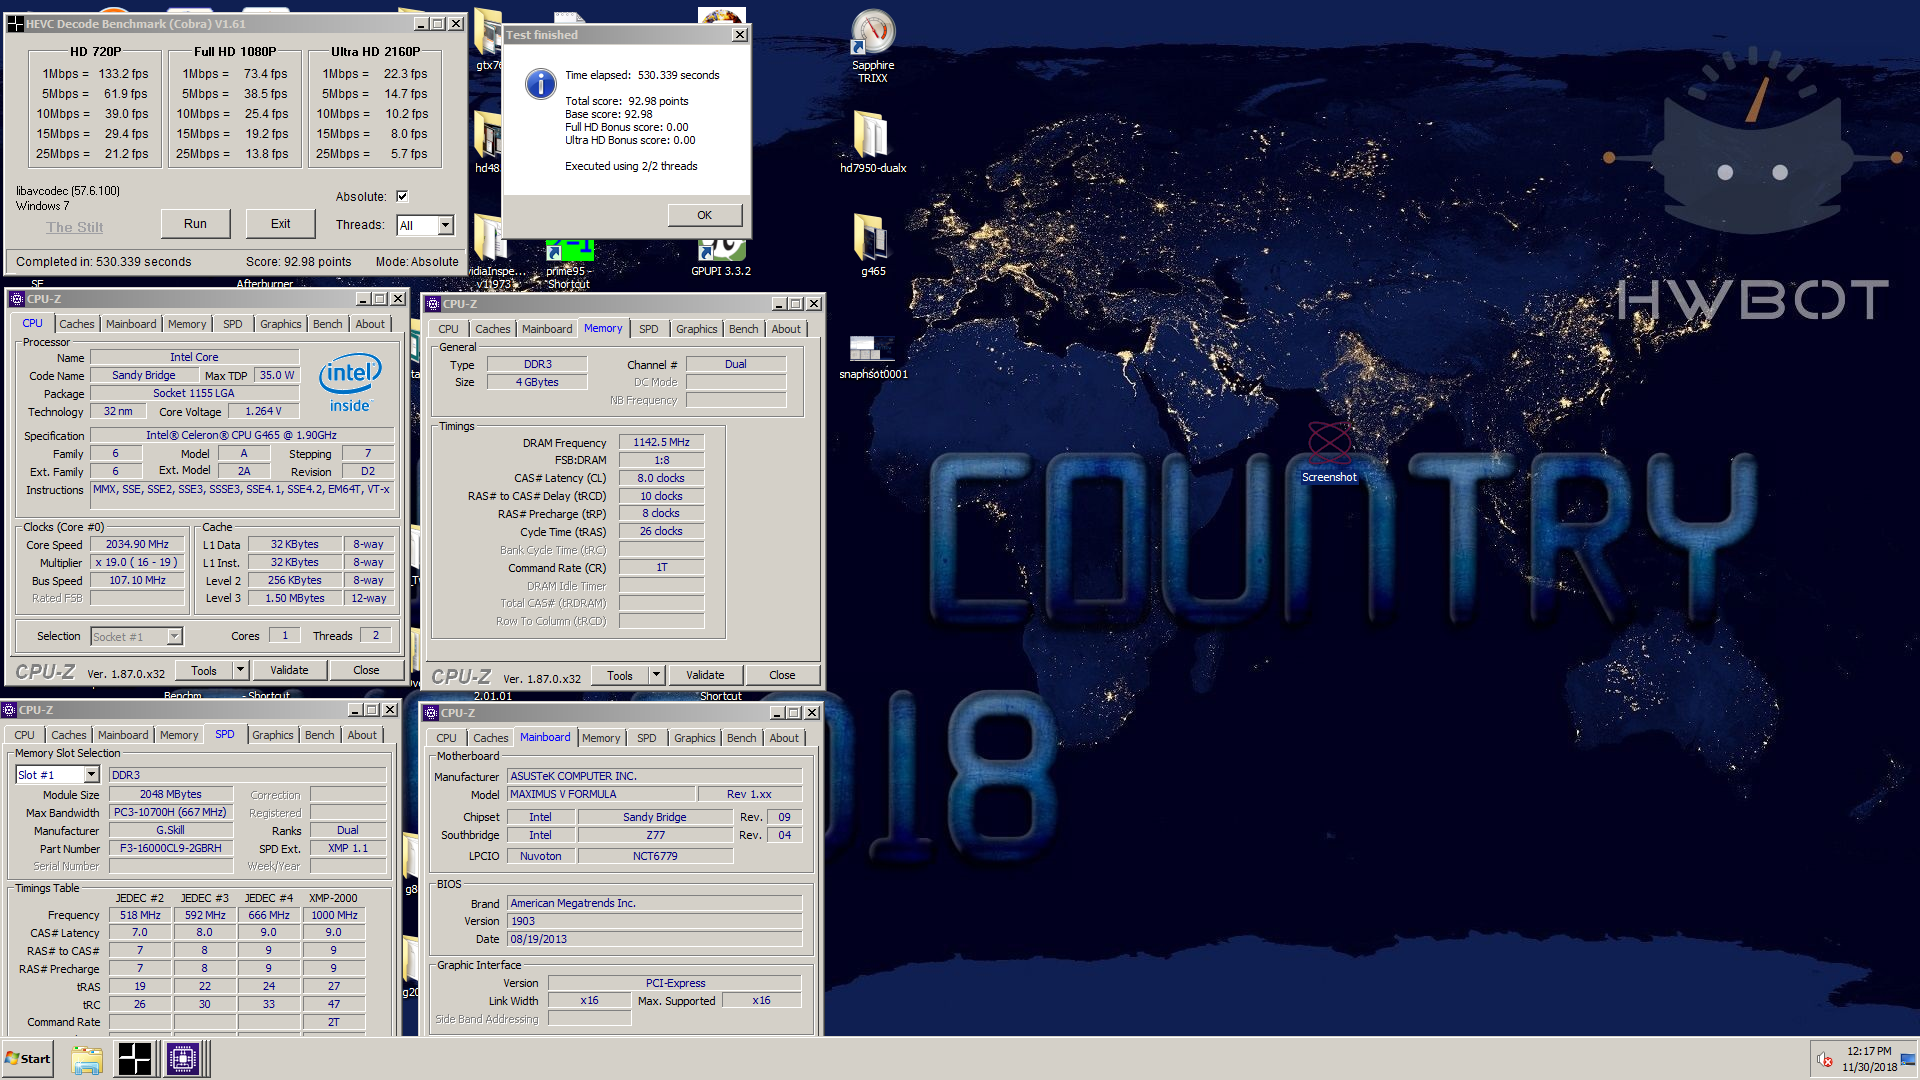Image resolution: width=1920 pixels, height=1080 pixels.
Task: Open the Threads dropdown in HEVC benchmark
Action: tap(446, 225)
